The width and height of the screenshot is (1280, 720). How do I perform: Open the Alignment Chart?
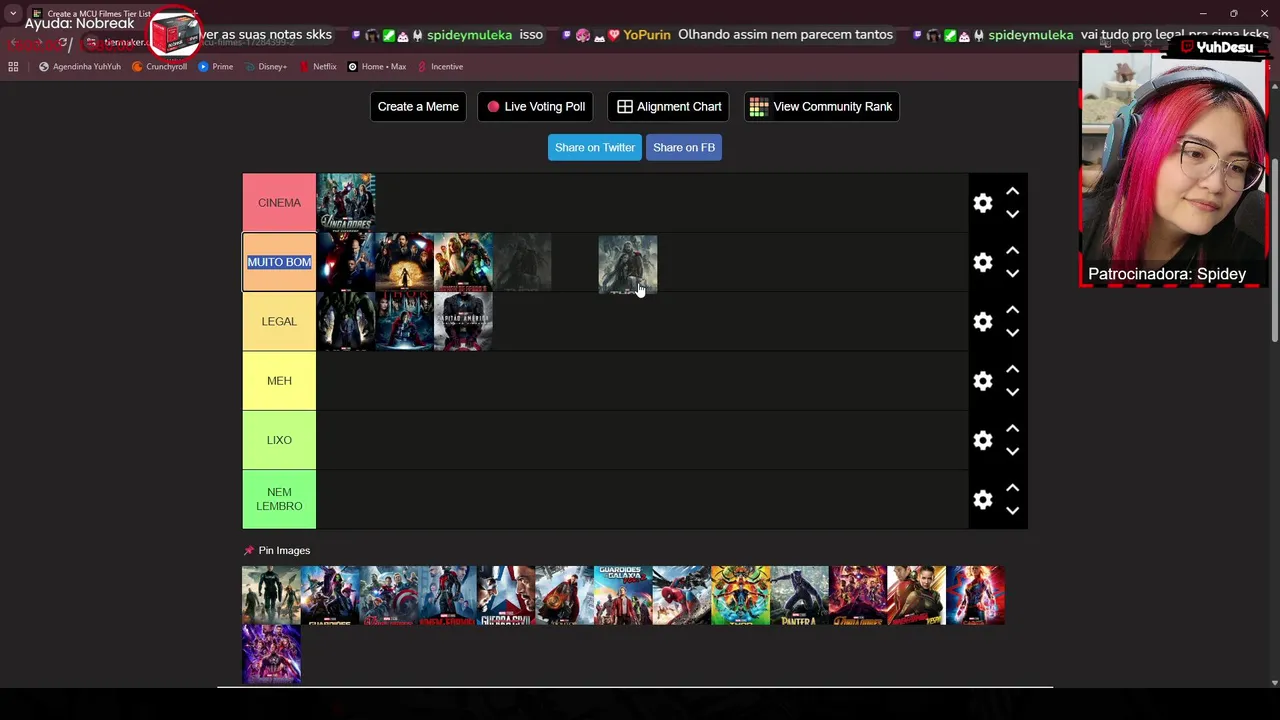tap(669, 107)
